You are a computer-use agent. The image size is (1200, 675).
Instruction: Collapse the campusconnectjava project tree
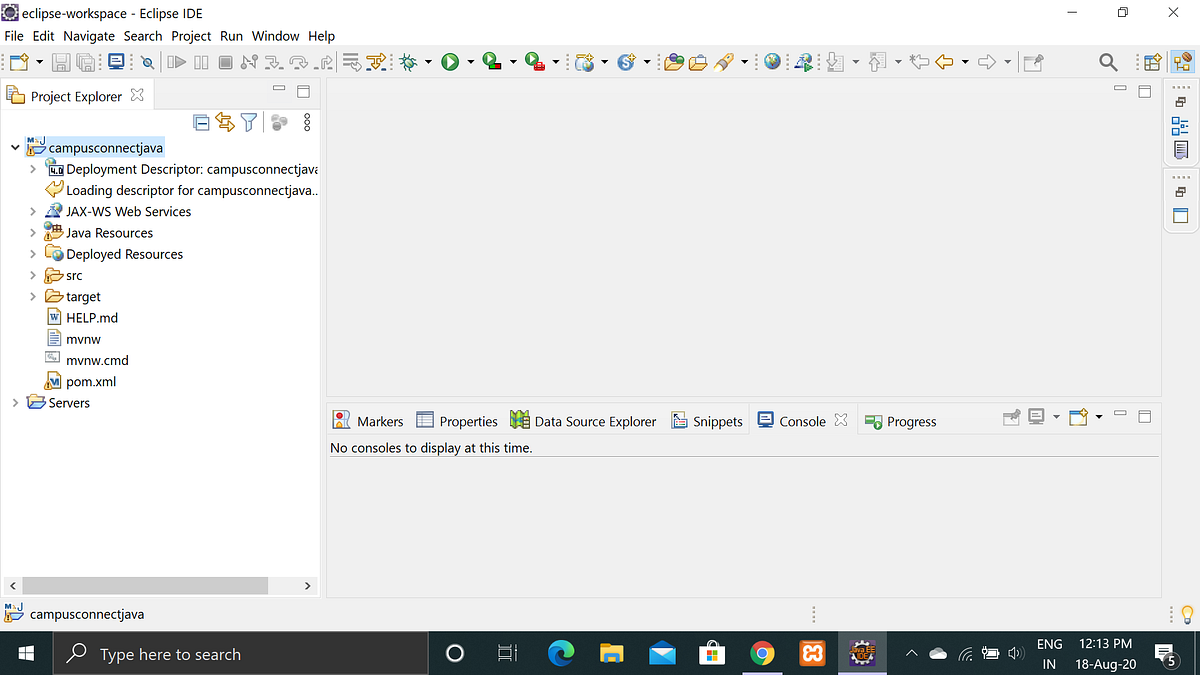(x=14, y=147)
